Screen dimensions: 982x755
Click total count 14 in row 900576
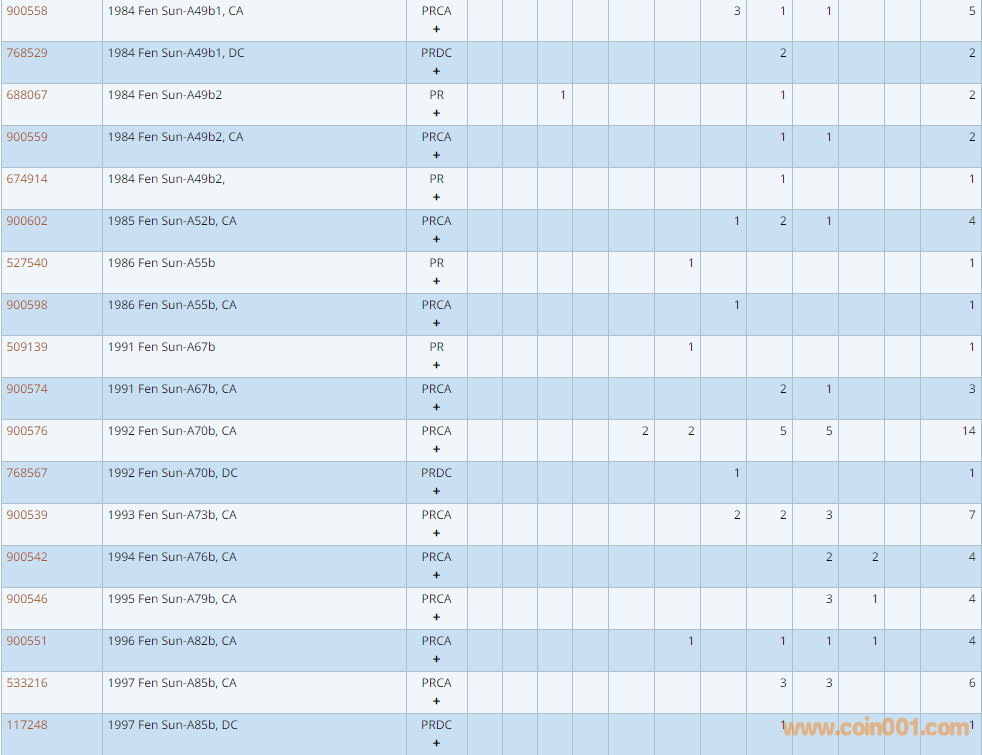point(968,431)
